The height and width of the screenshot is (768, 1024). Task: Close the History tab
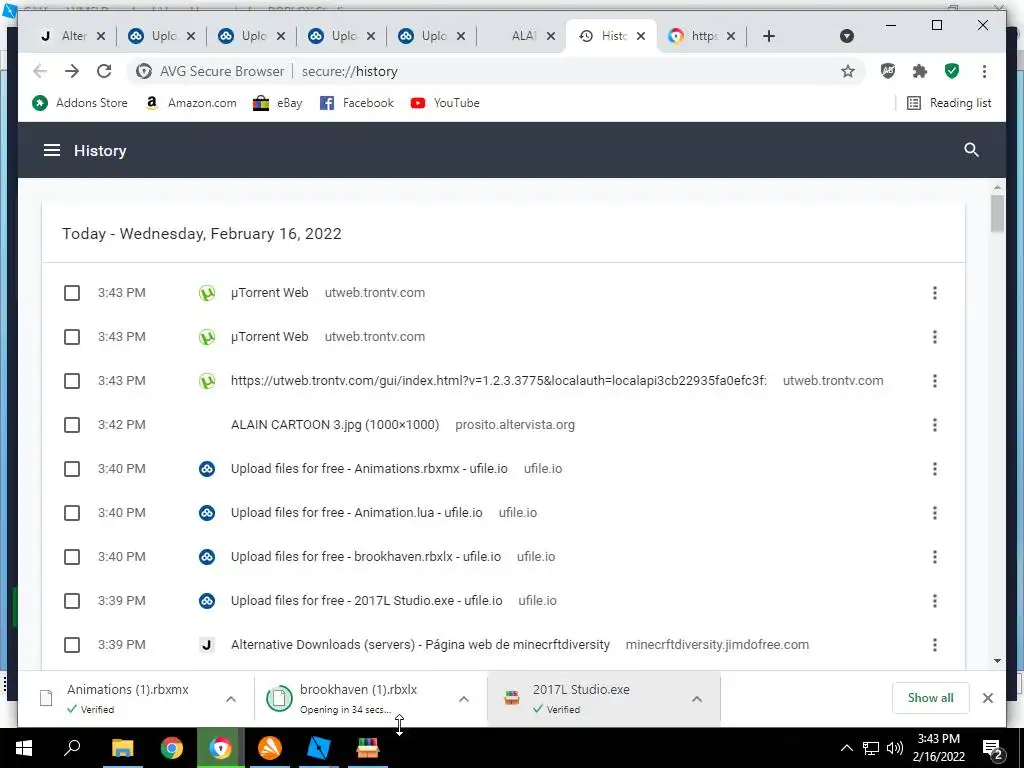tap(641, 36)
